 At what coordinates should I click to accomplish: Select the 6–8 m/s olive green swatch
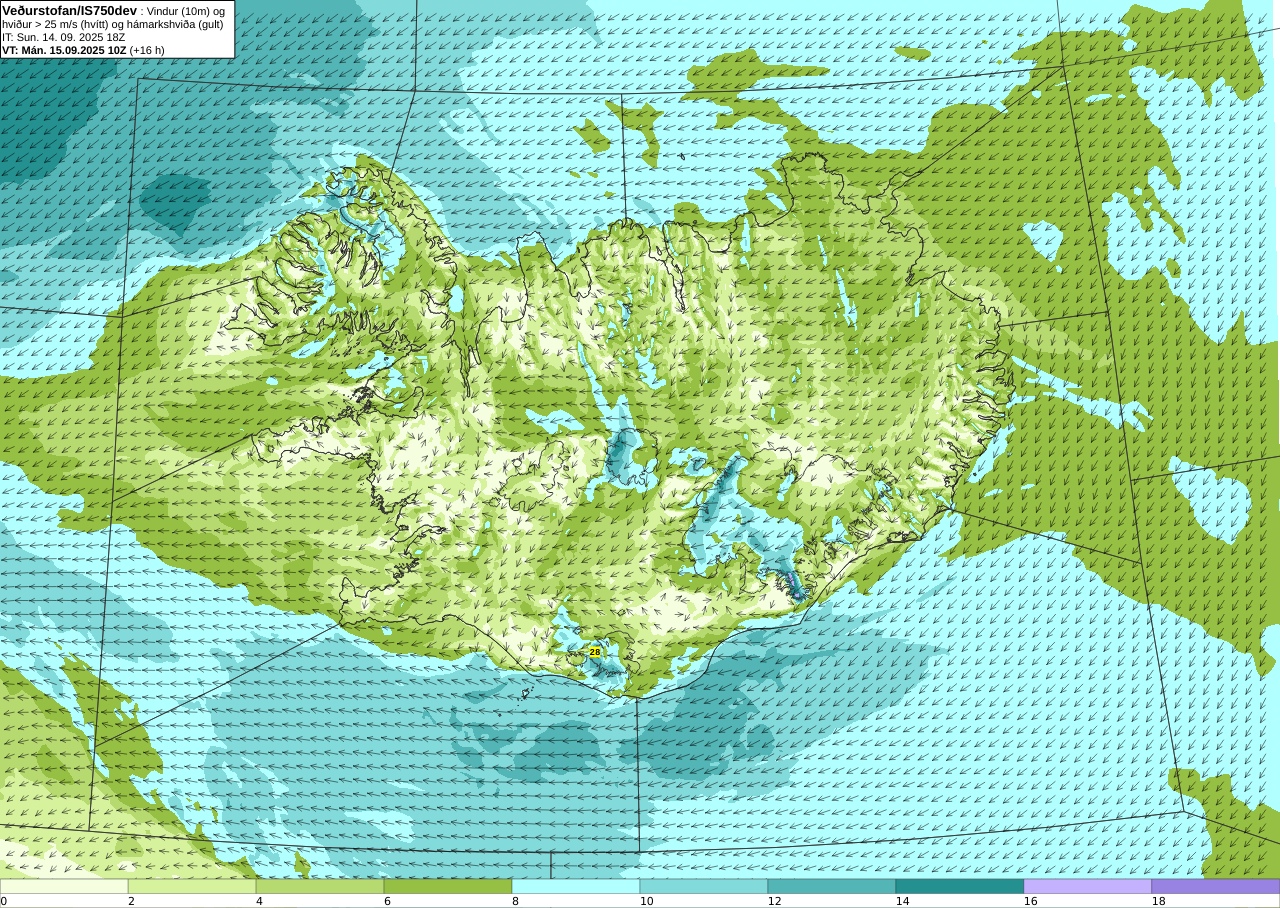coord(448,886)
